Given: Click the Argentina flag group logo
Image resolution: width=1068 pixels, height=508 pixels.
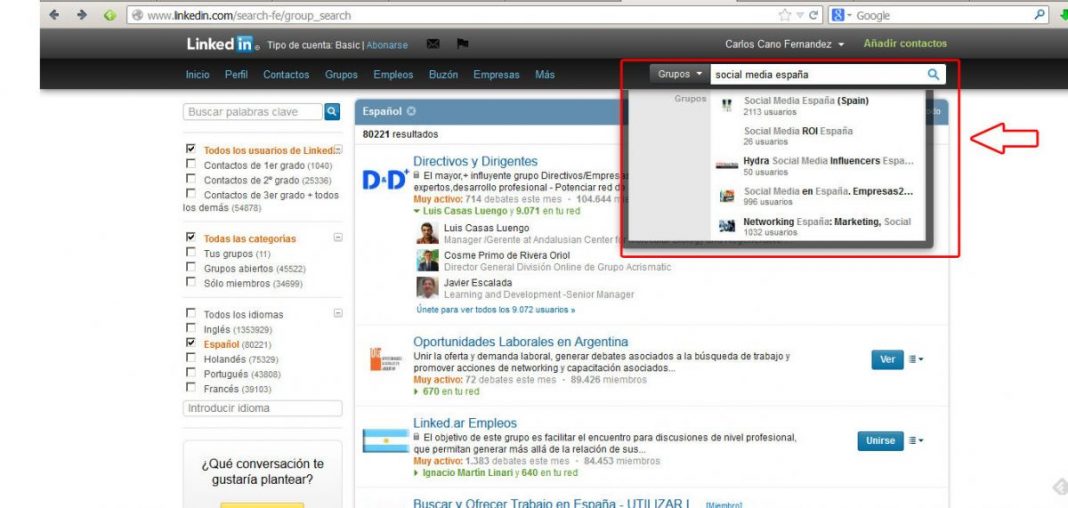Looking at the screenshot, I should [384, 442].
